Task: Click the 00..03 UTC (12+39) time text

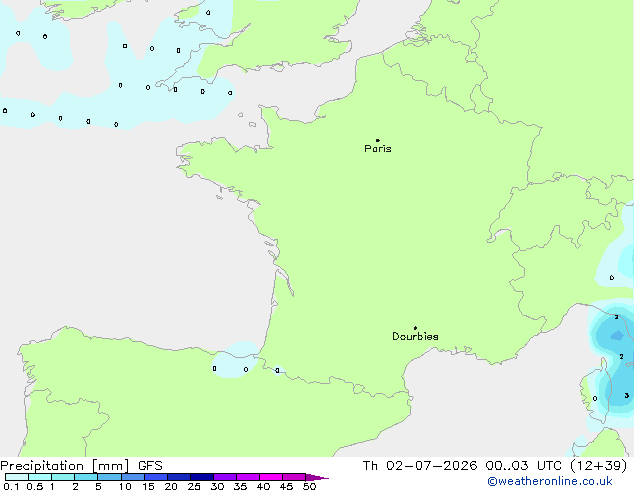Action: pos(556,466)
